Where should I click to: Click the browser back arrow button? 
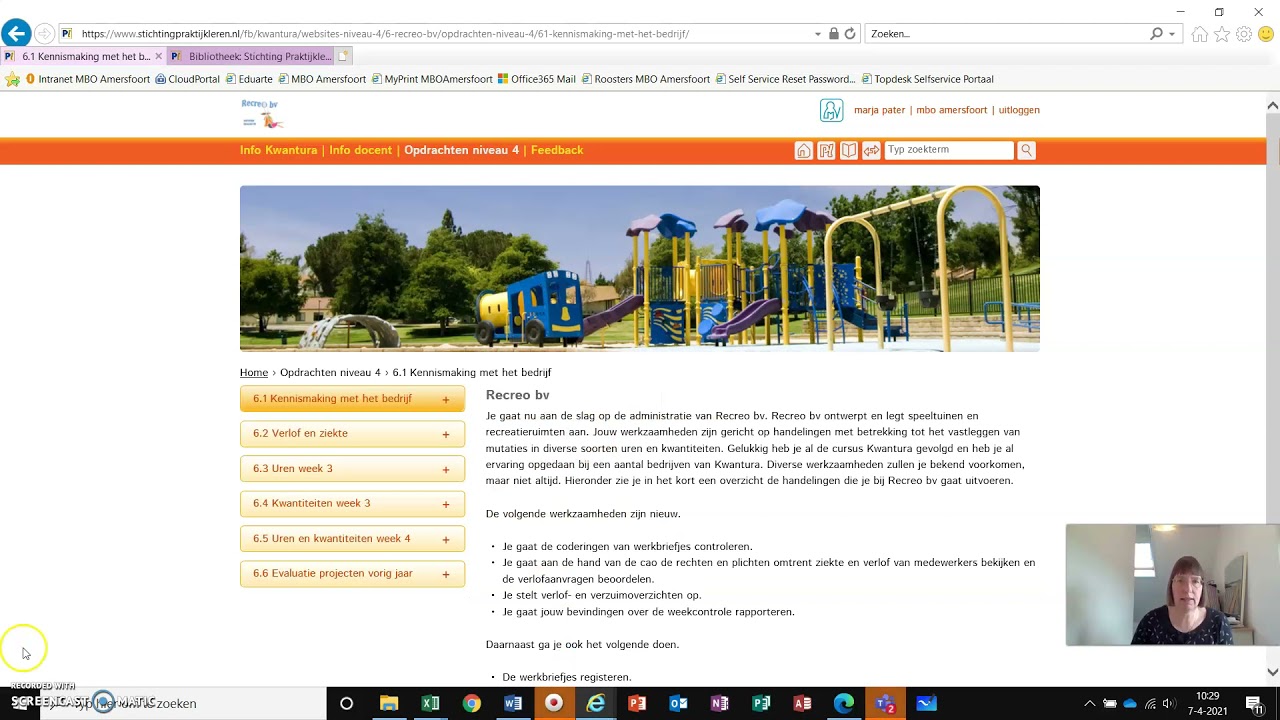tap(16, 34)
